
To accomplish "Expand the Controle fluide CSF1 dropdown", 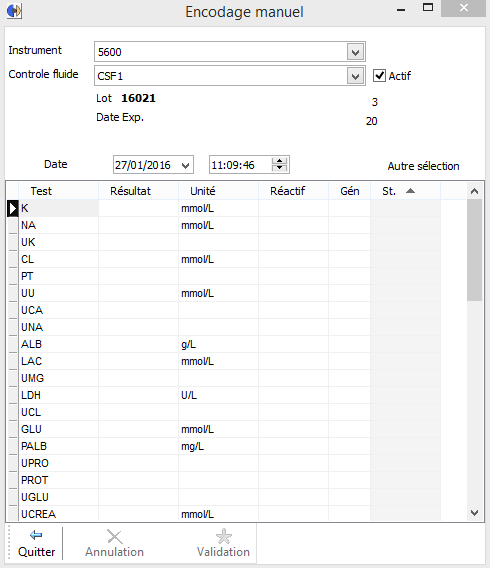I will [355, 76].
